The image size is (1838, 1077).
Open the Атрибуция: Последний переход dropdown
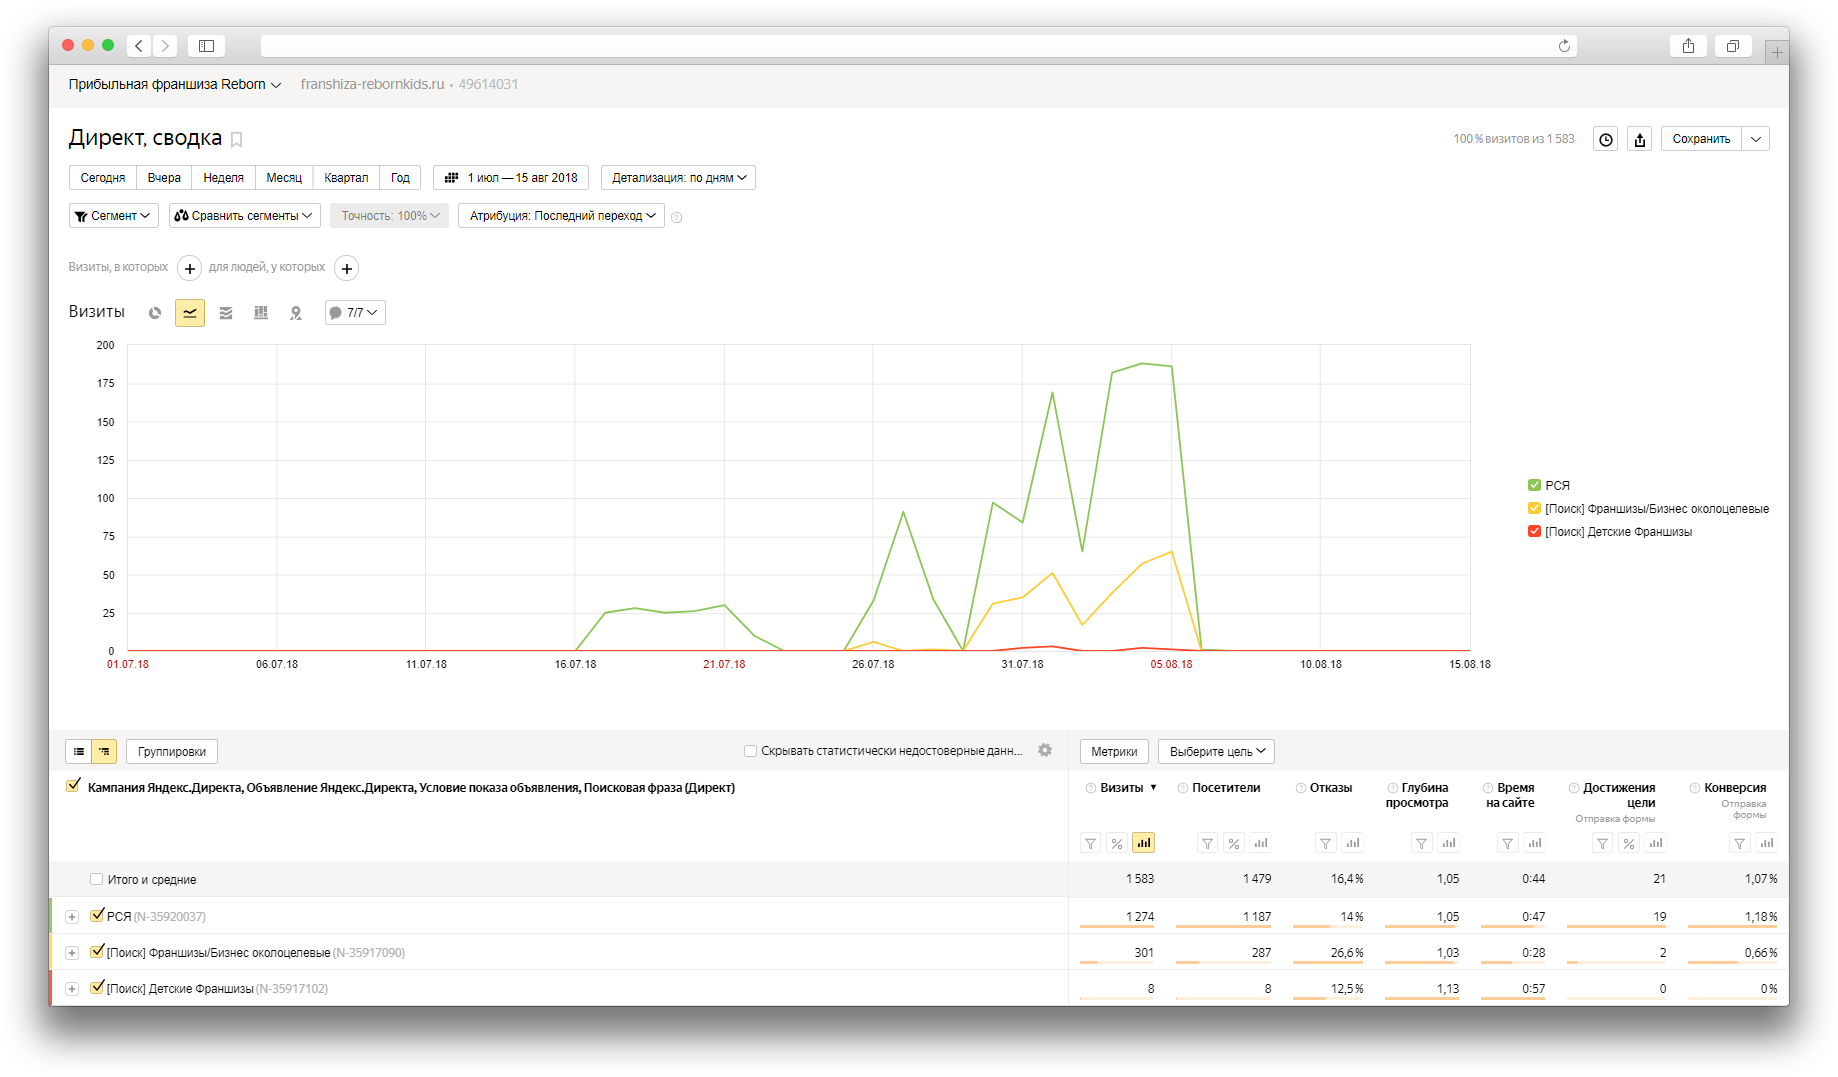click(x=561, y=216)
